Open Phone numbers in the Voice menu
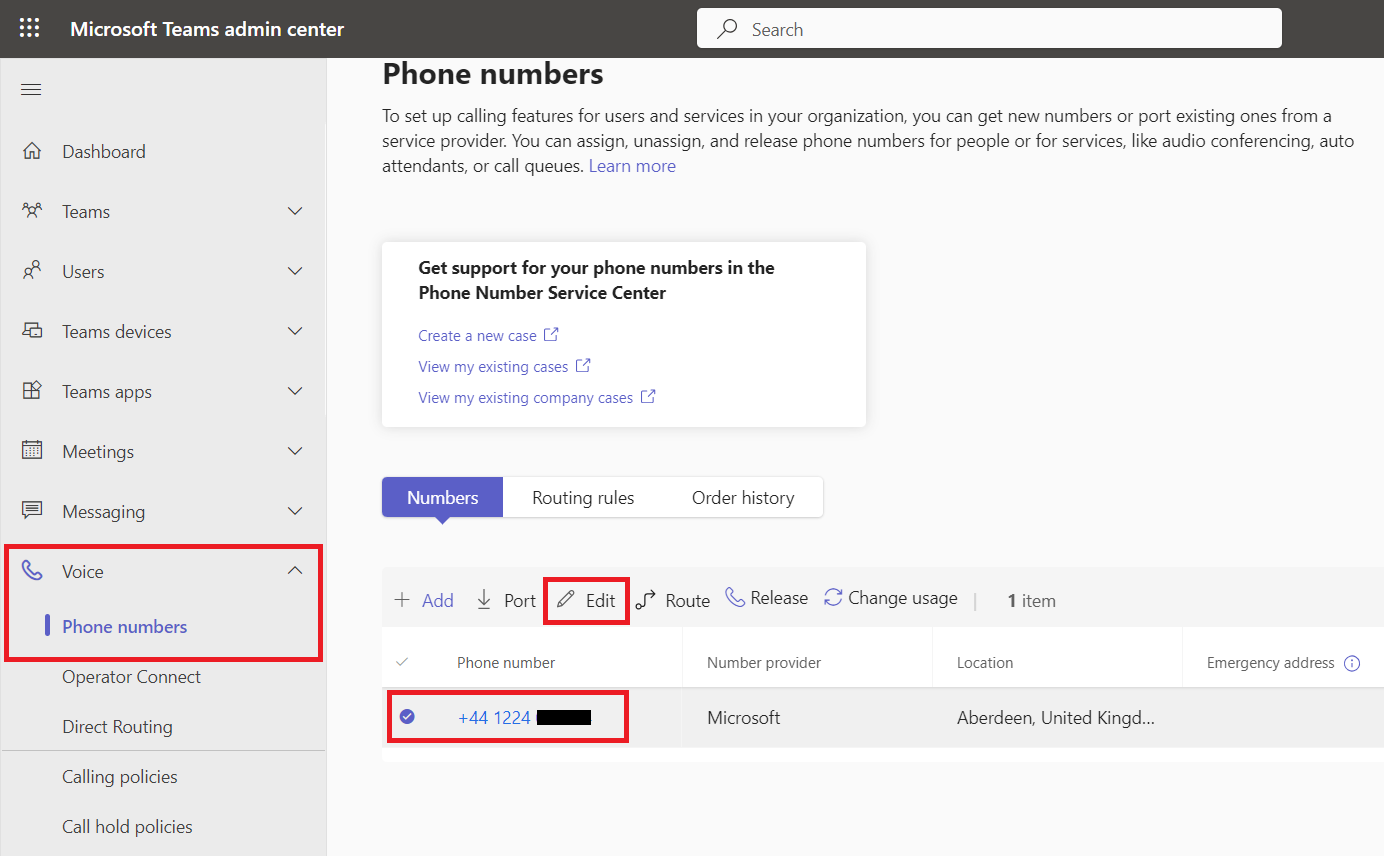 point(125,627)
